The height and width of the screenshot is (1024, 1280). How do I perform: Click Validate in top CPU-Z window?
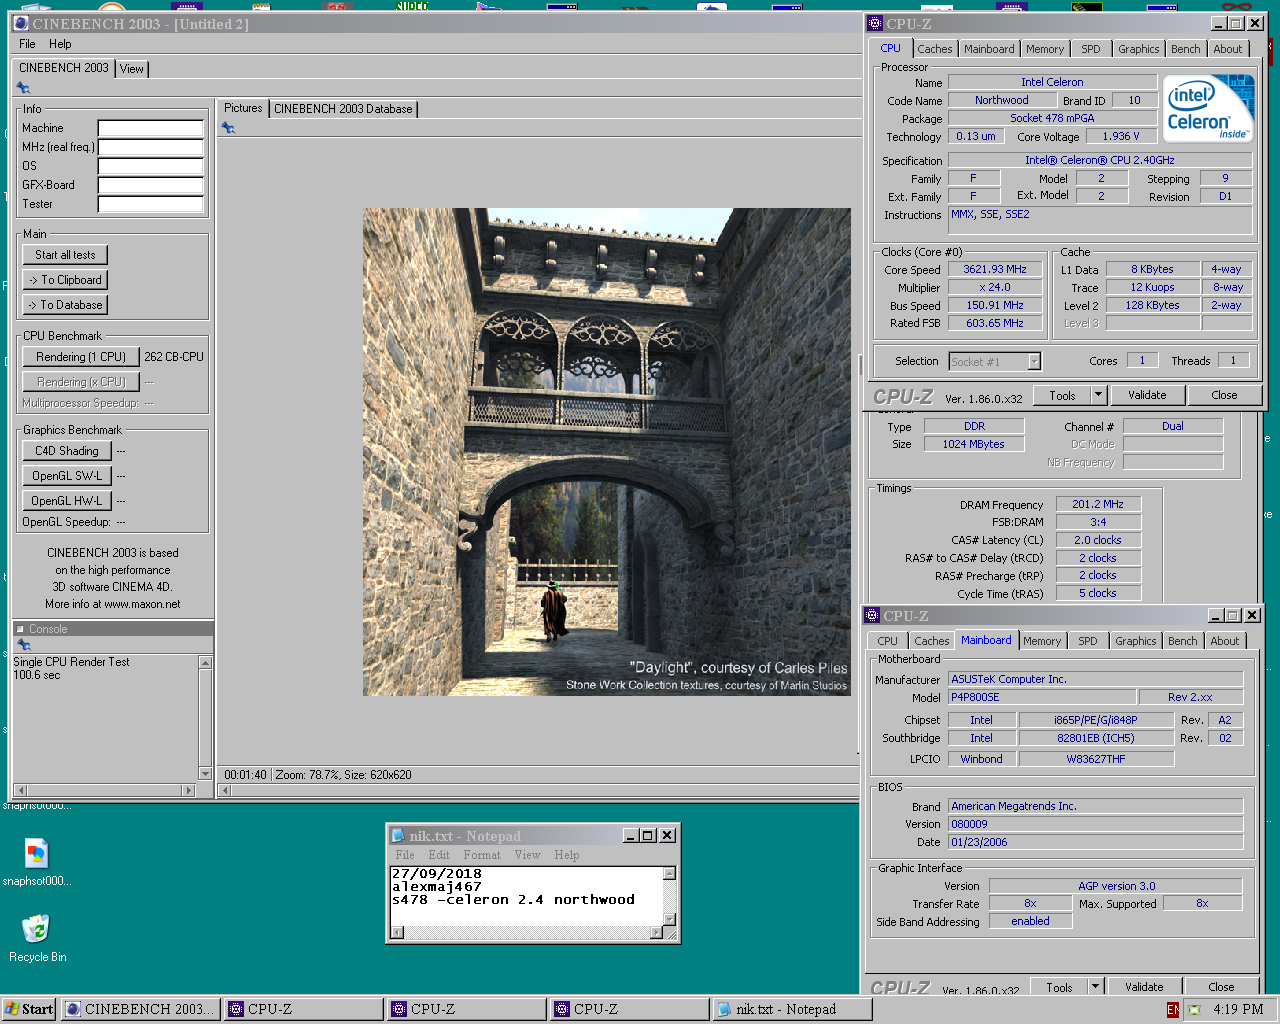coord(1147,395)
